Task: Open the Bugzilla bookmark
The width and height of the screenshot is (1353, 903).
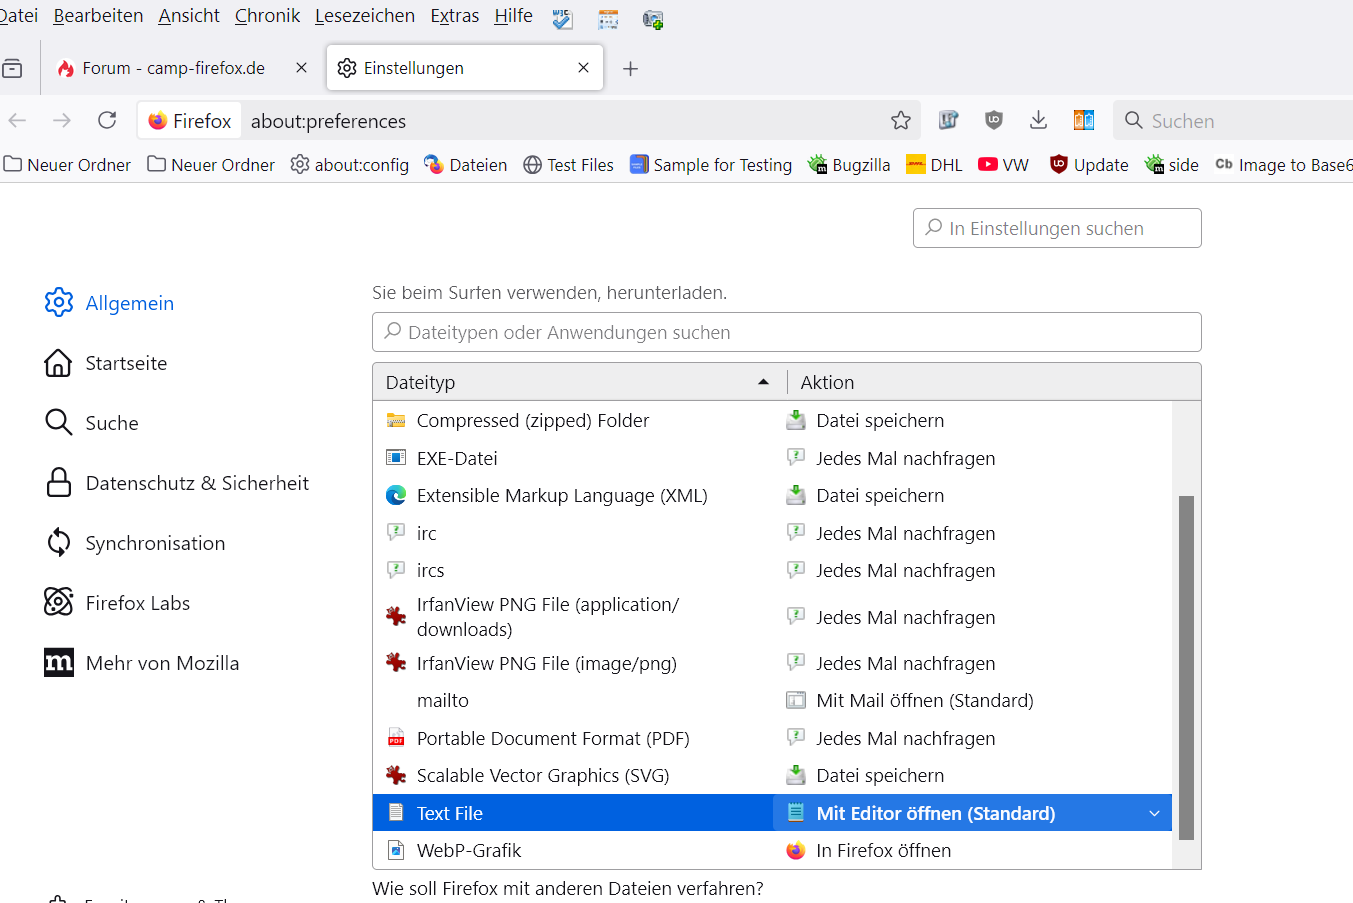Action: point(849,165)
